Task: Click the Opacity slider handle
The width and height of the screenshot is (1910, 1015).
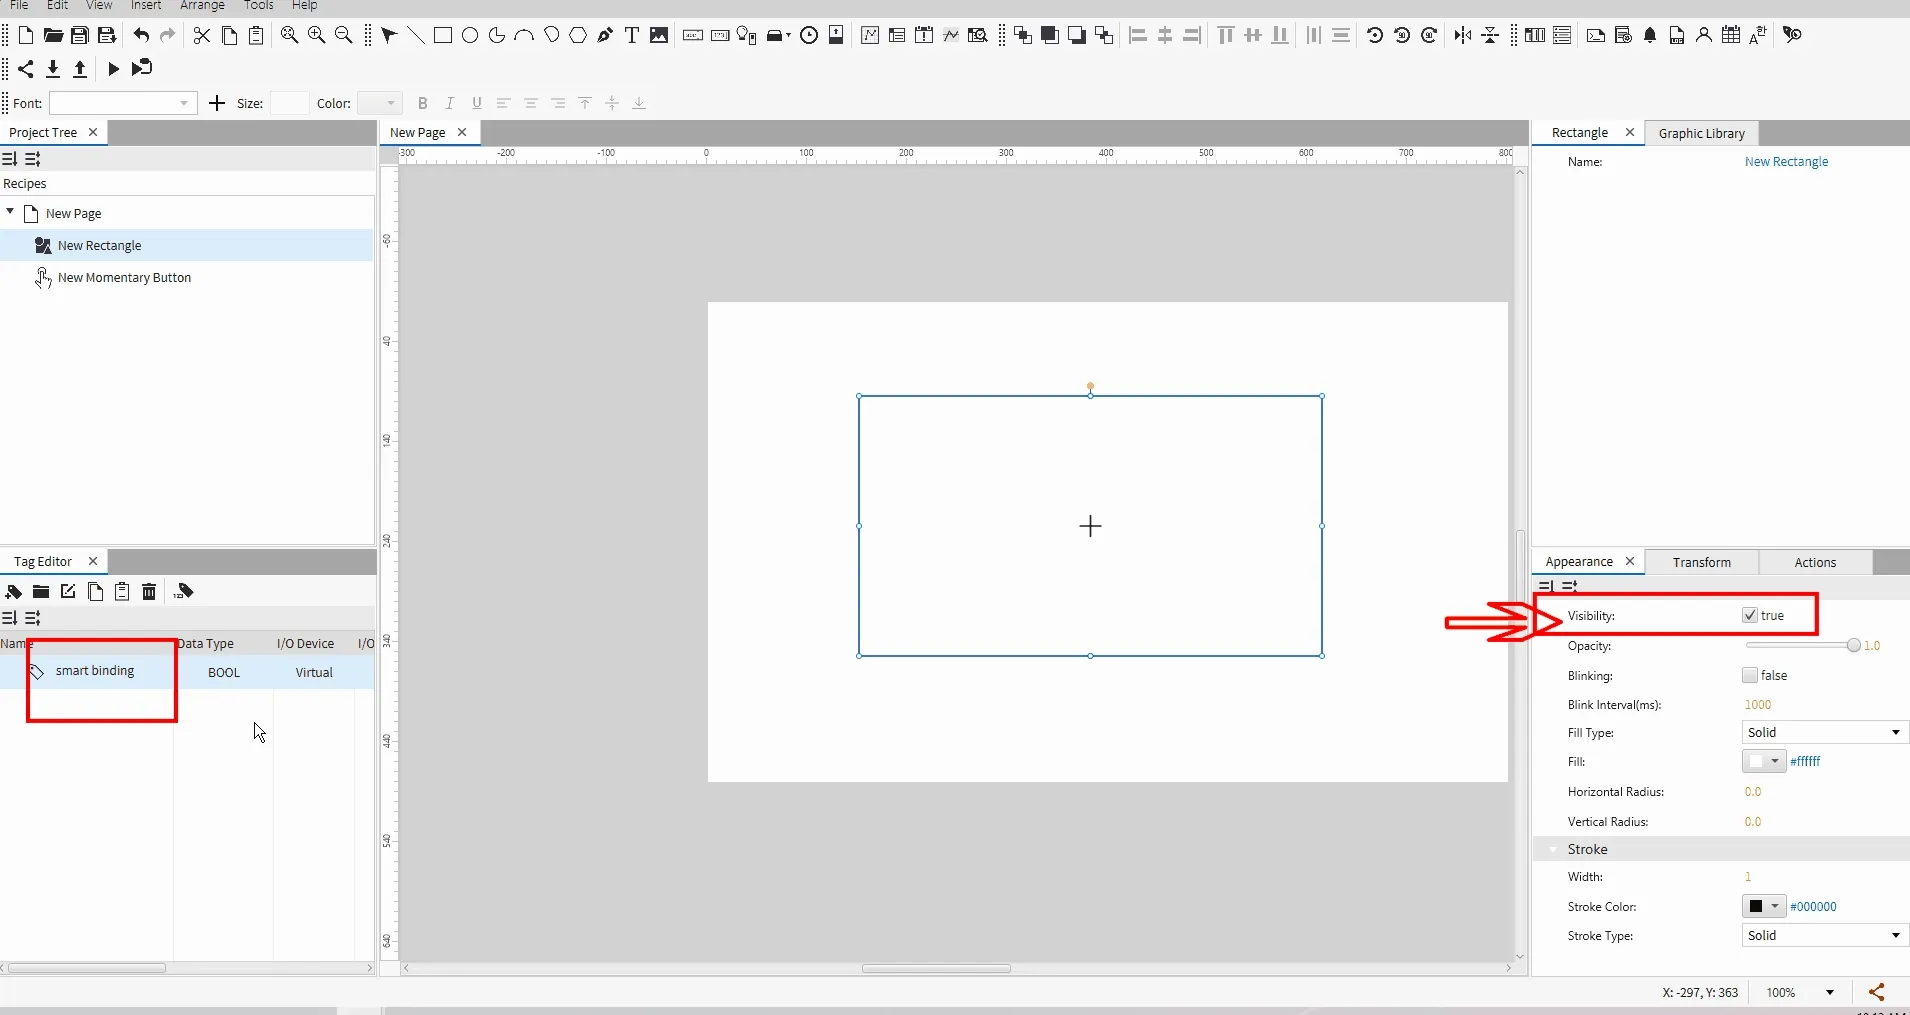Action: pyautogui.click(x=1854, y=646)
